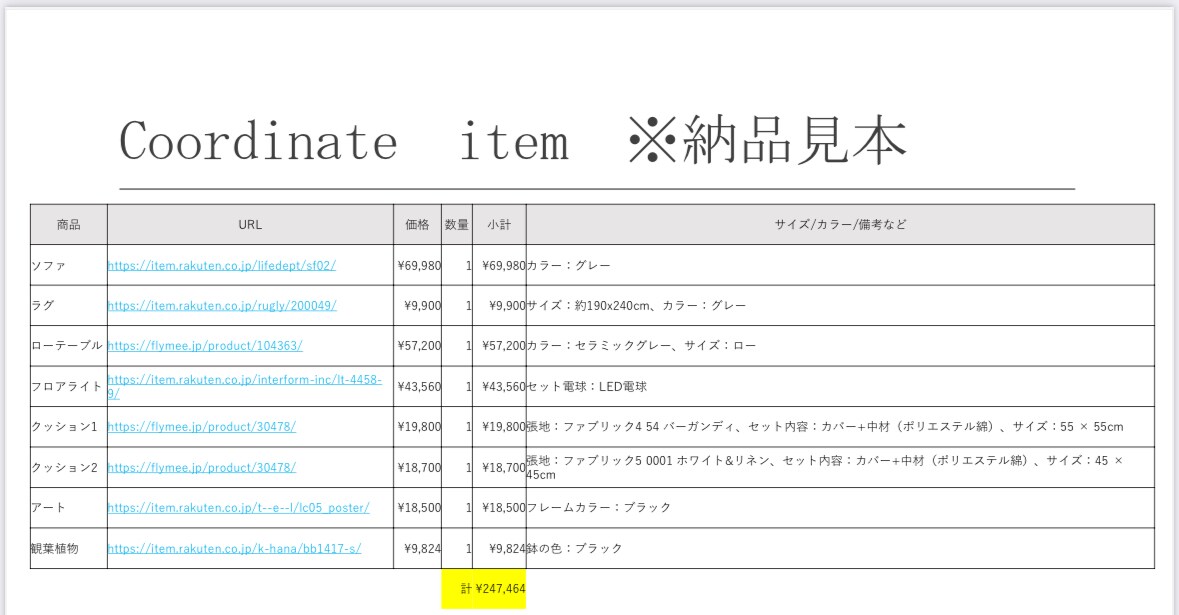Viewport: 1179px width, 615px height.
Task: Select the クッション1 product cell
Action: (68, 426)
